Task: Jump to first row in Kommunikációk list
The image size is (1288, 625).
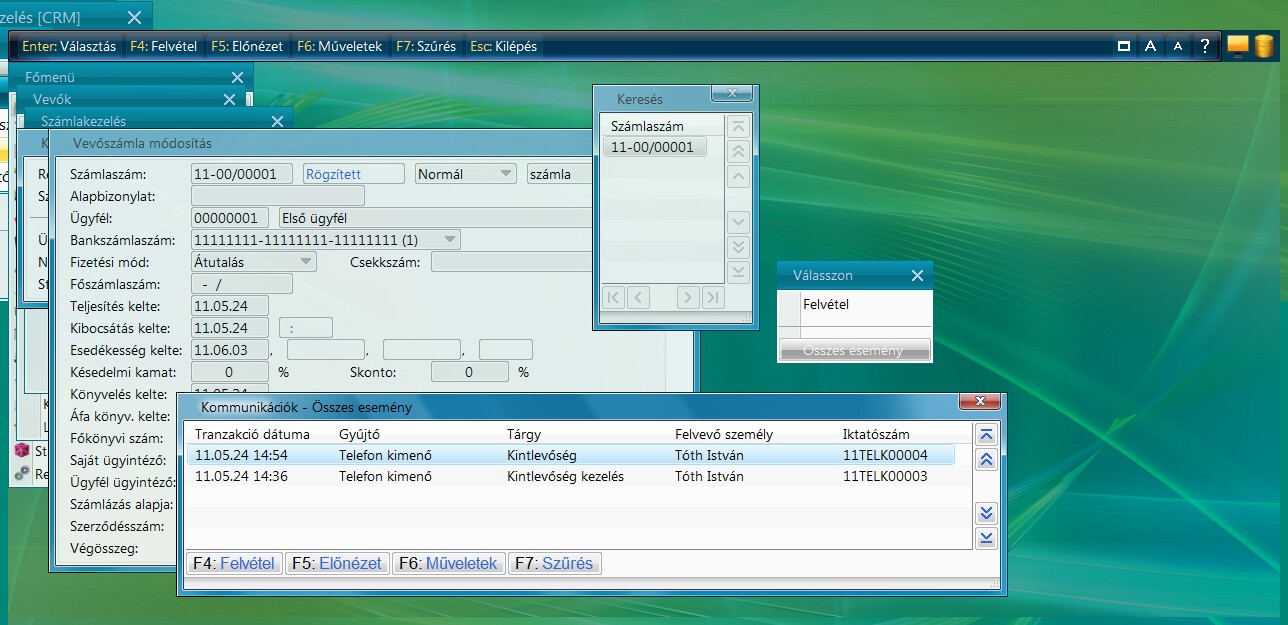Action: click(986, 434)
